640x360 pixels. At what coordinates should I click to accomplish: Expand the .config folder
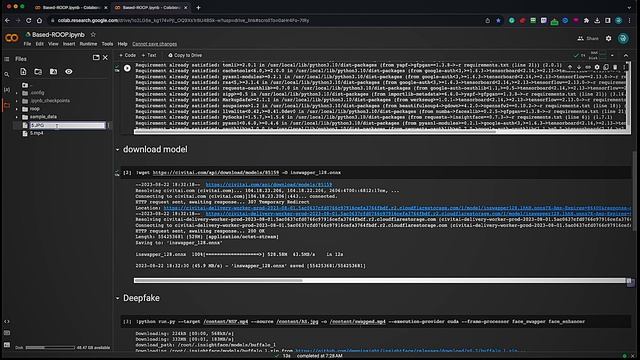17,93
